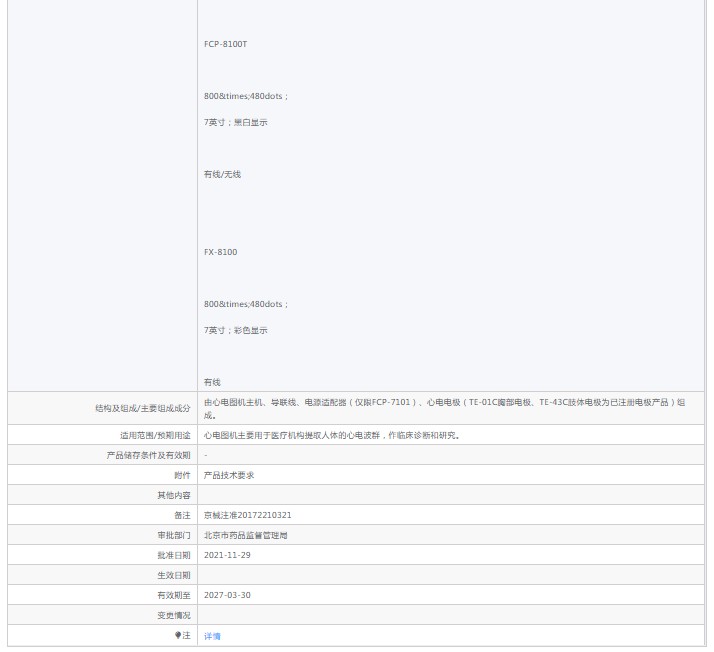Click the 产品技术要求 attachment text
This screenshot has height=652, width=714.
point(229,475)
